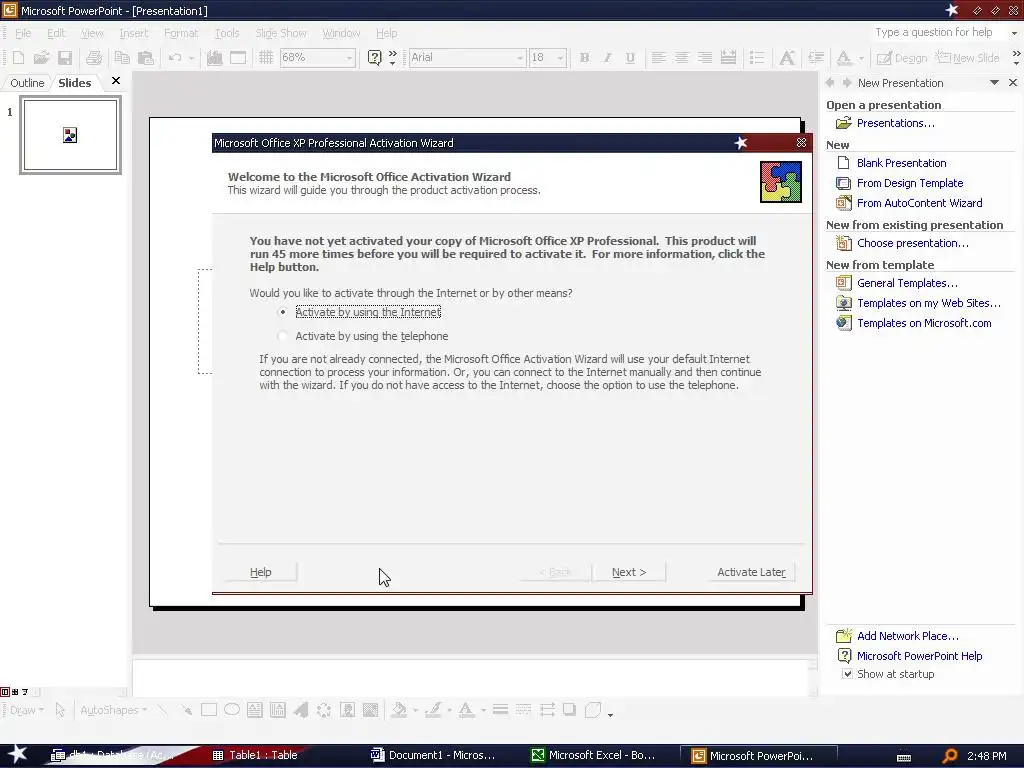
Task: Click the Line Color brush icon
Action: (434, 710)
